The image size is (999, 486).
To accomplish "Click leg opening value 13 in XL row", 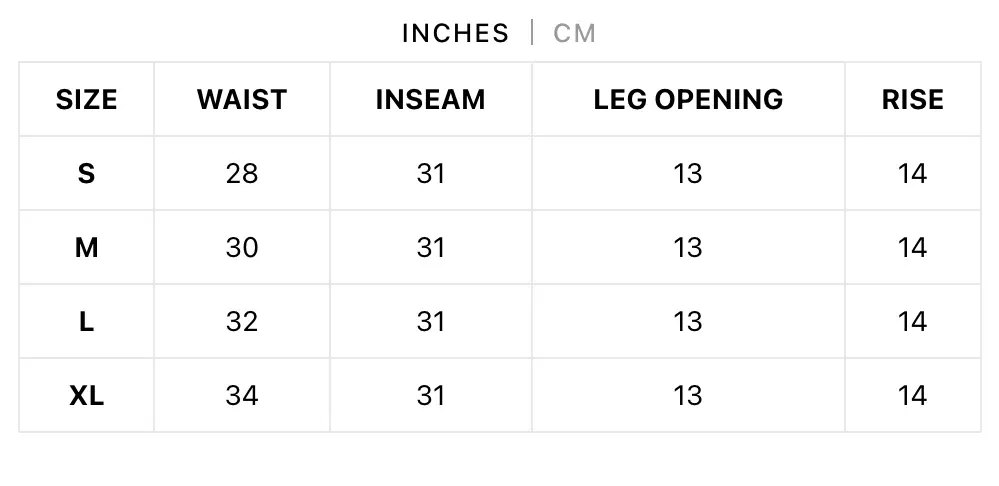I will point(688,395).
